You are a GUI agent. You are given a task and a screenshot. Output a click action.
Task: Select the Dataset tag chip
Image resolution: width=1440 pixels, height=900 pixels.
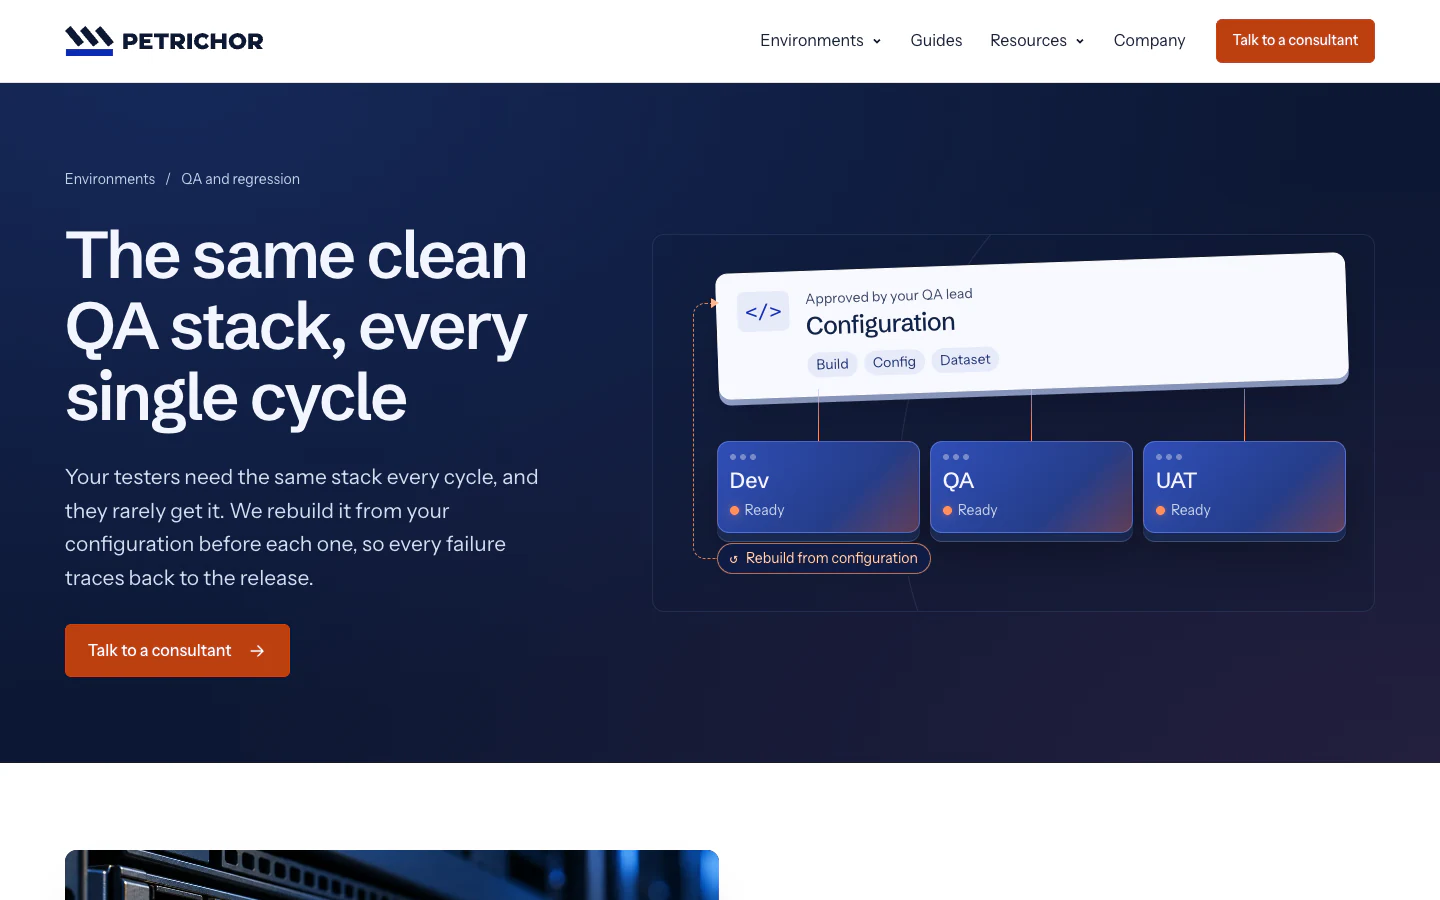965,360
